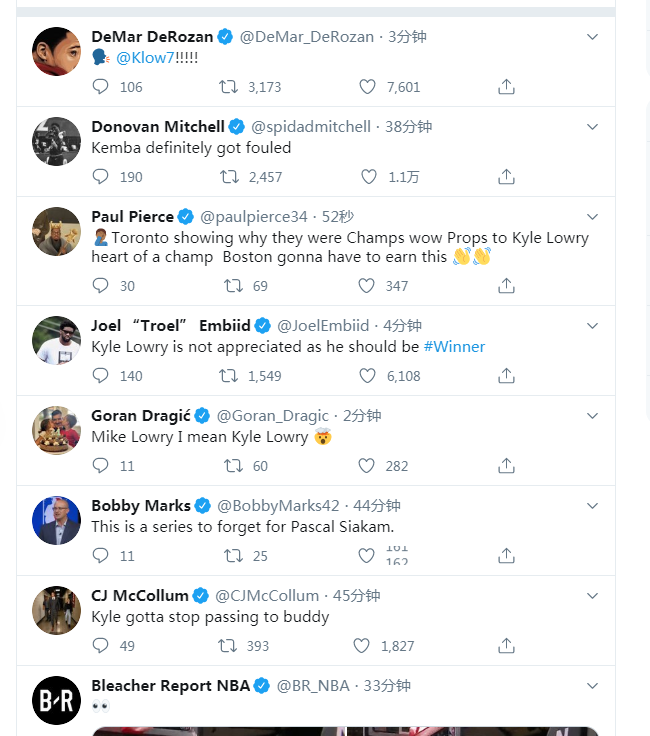Image resolution: width=650 pixels, height=736 pixels.
Task: Click Bleacher Report NBA's avatar
Action: point(56,701)
